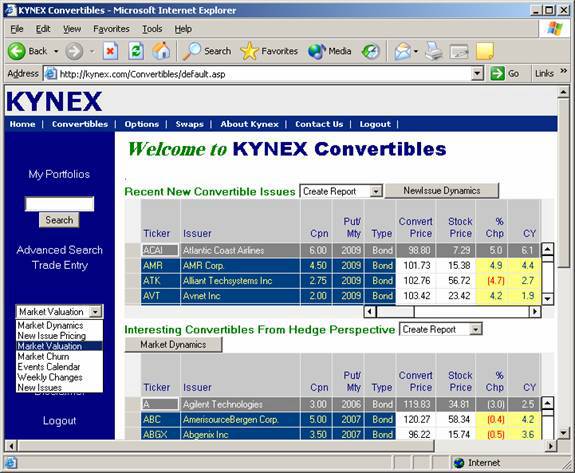
Task: Open the Advanced Search link
Action: (59, 250)
